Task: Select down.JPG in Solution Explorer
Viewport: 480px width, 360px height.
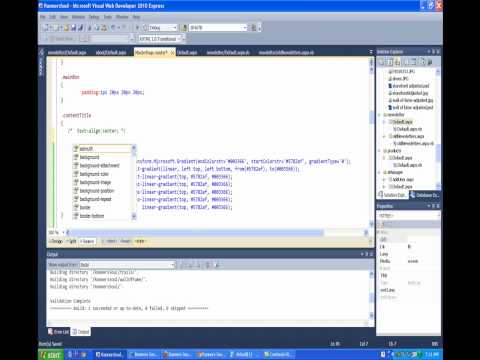Action: 399,79
